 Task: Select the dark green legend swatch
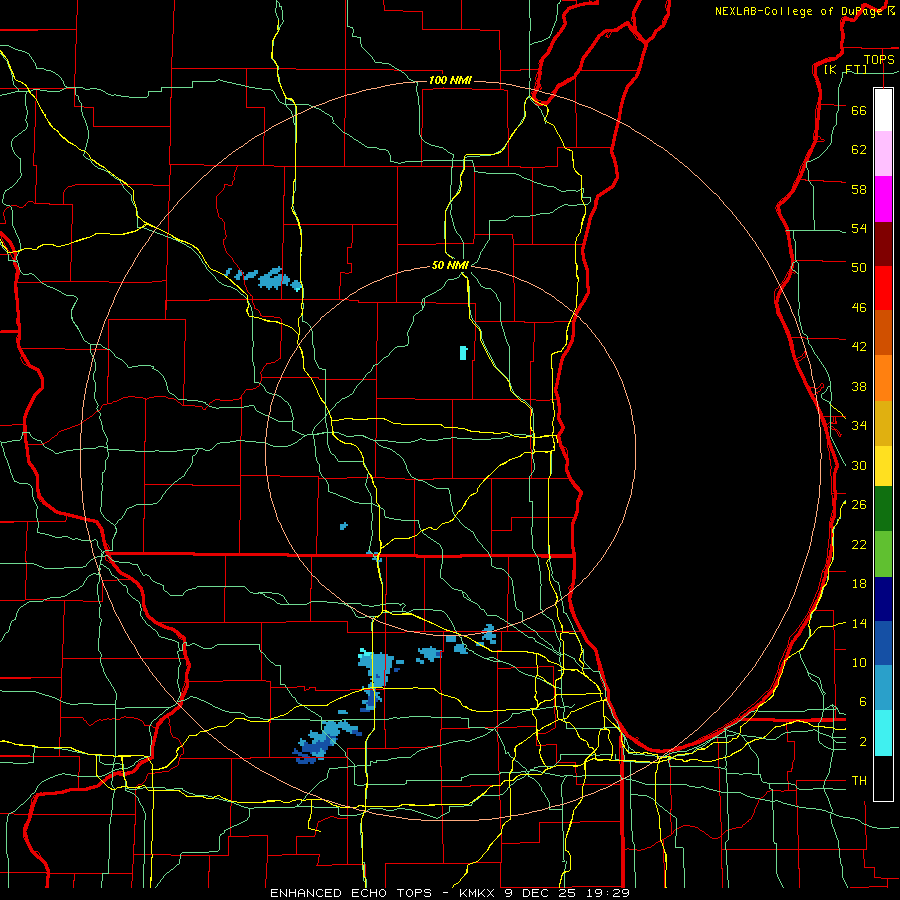[x=883, y=509]
